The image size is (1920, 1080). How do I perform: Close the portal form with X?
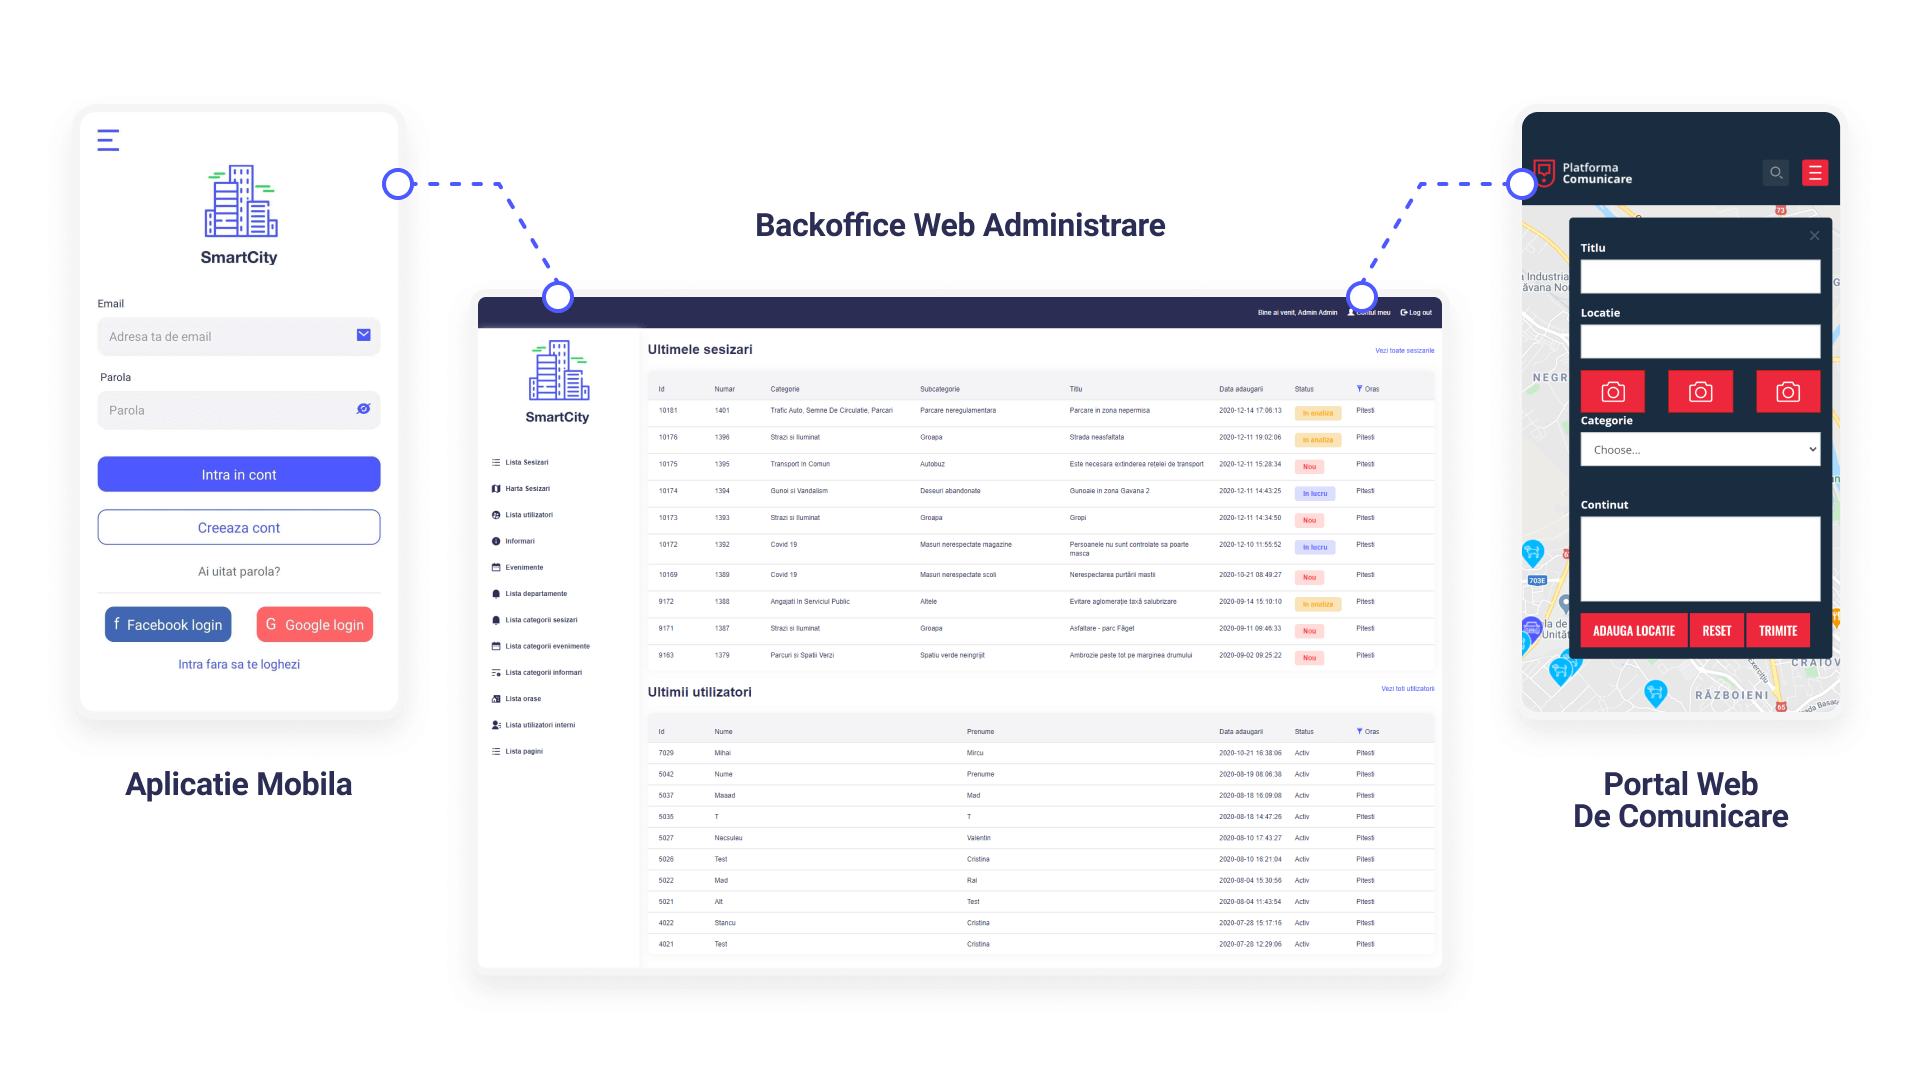pos(1814,236)
